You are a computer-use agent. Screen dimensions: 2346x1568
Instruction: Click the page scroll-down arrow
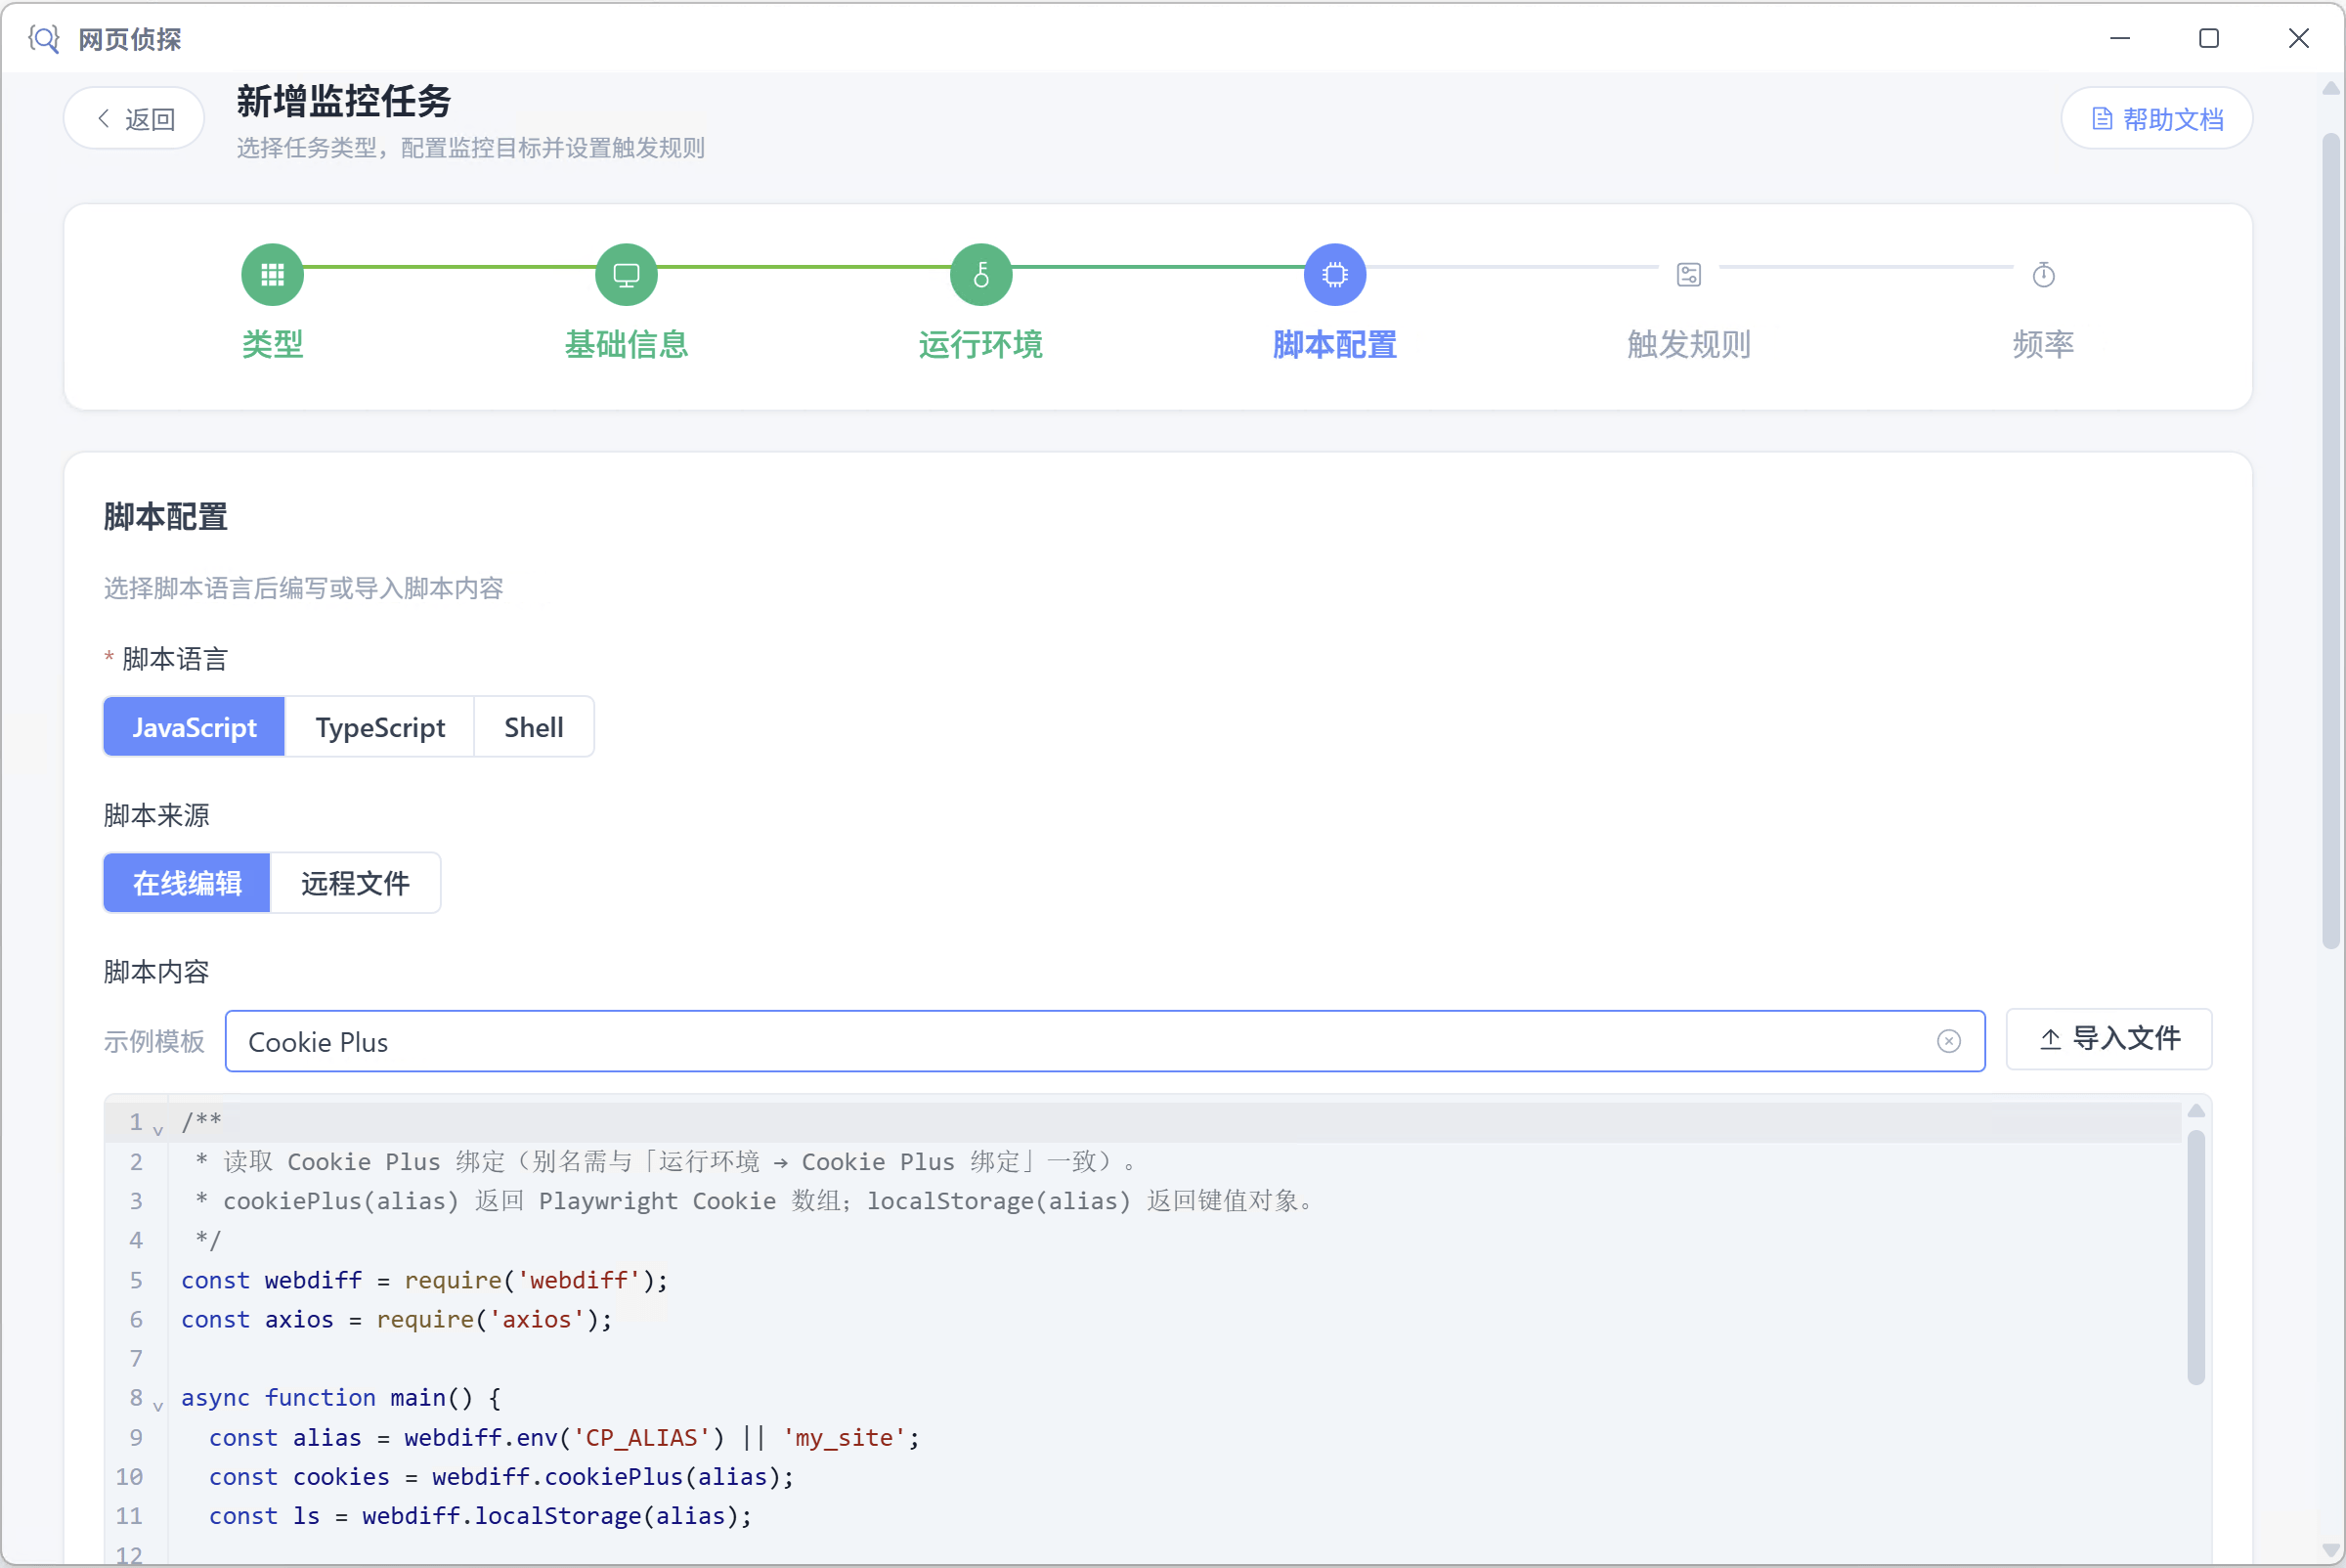[x=2331, y=1551]
